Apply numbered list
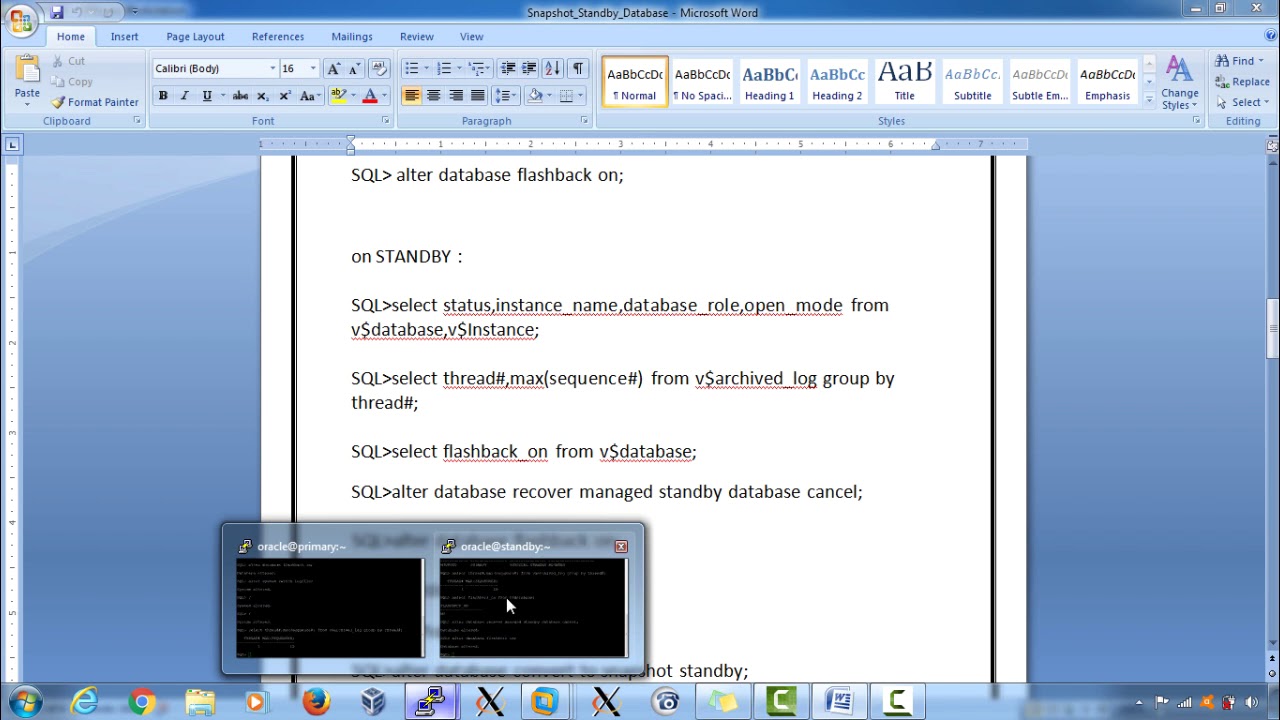This screenshot has width=1280, height=720. (444, 68)
